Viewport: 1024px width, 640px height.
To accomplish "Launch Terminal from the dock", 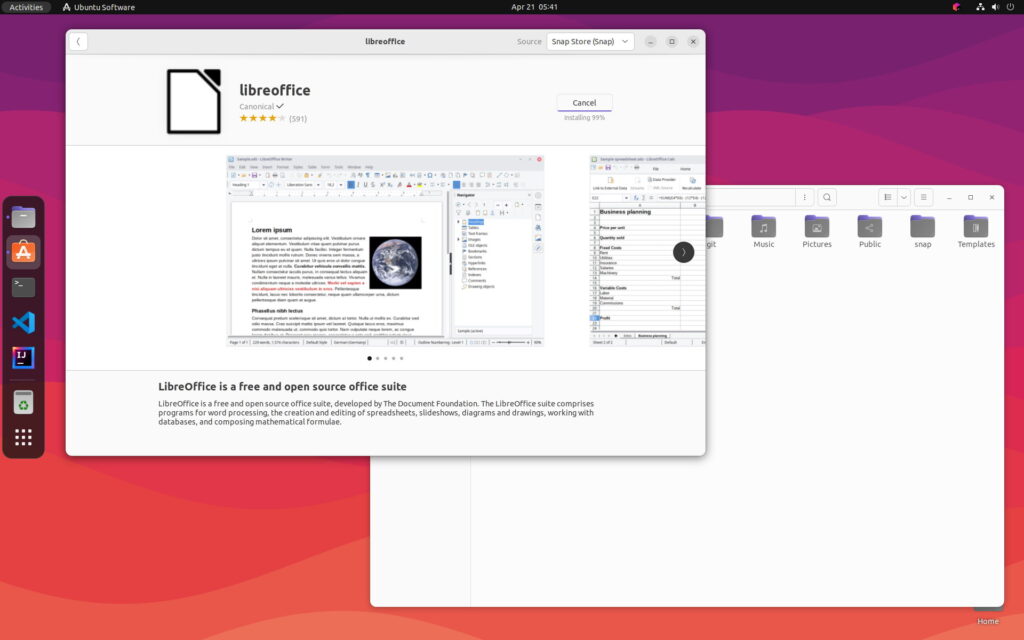I will [23, 287].
